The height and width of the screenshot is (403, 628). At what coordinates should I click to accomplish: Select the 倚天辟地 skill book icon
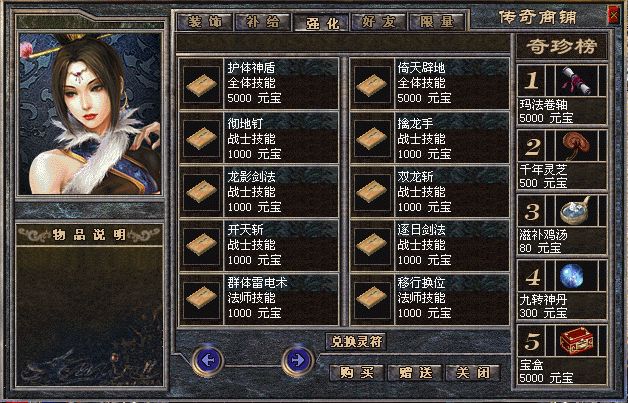coord(372,85)
